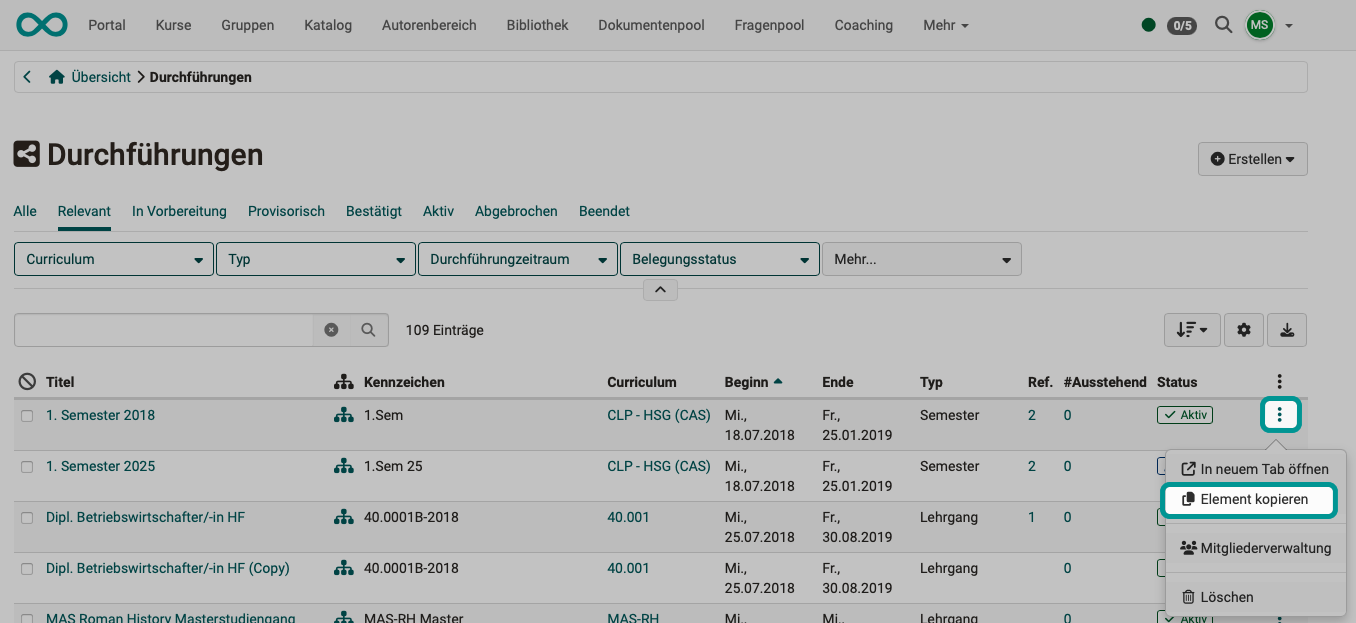Select the checkbox next to 'Dipl. Betriebswirtschafter/-in HF'
The width and height of the screenshot is (1356, 623).
(x=26, y=517)
